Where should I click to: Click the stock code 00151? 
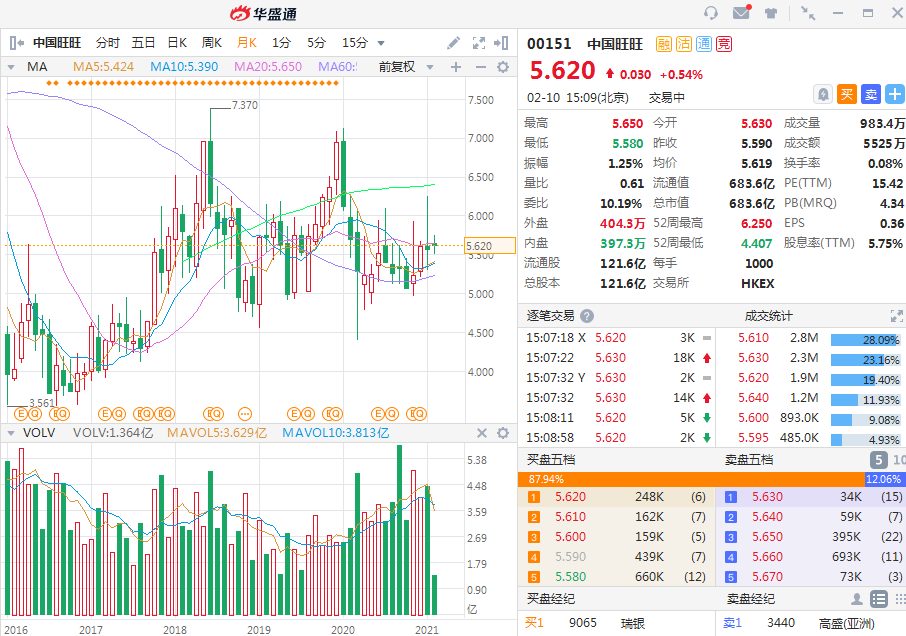point(549,44)
